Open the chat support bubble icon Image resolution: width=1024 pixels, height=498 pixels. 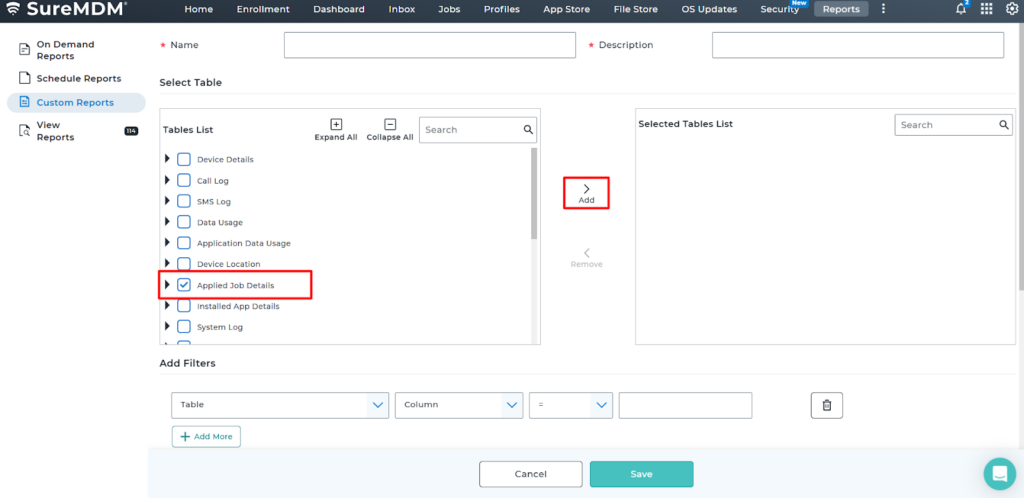998,473
